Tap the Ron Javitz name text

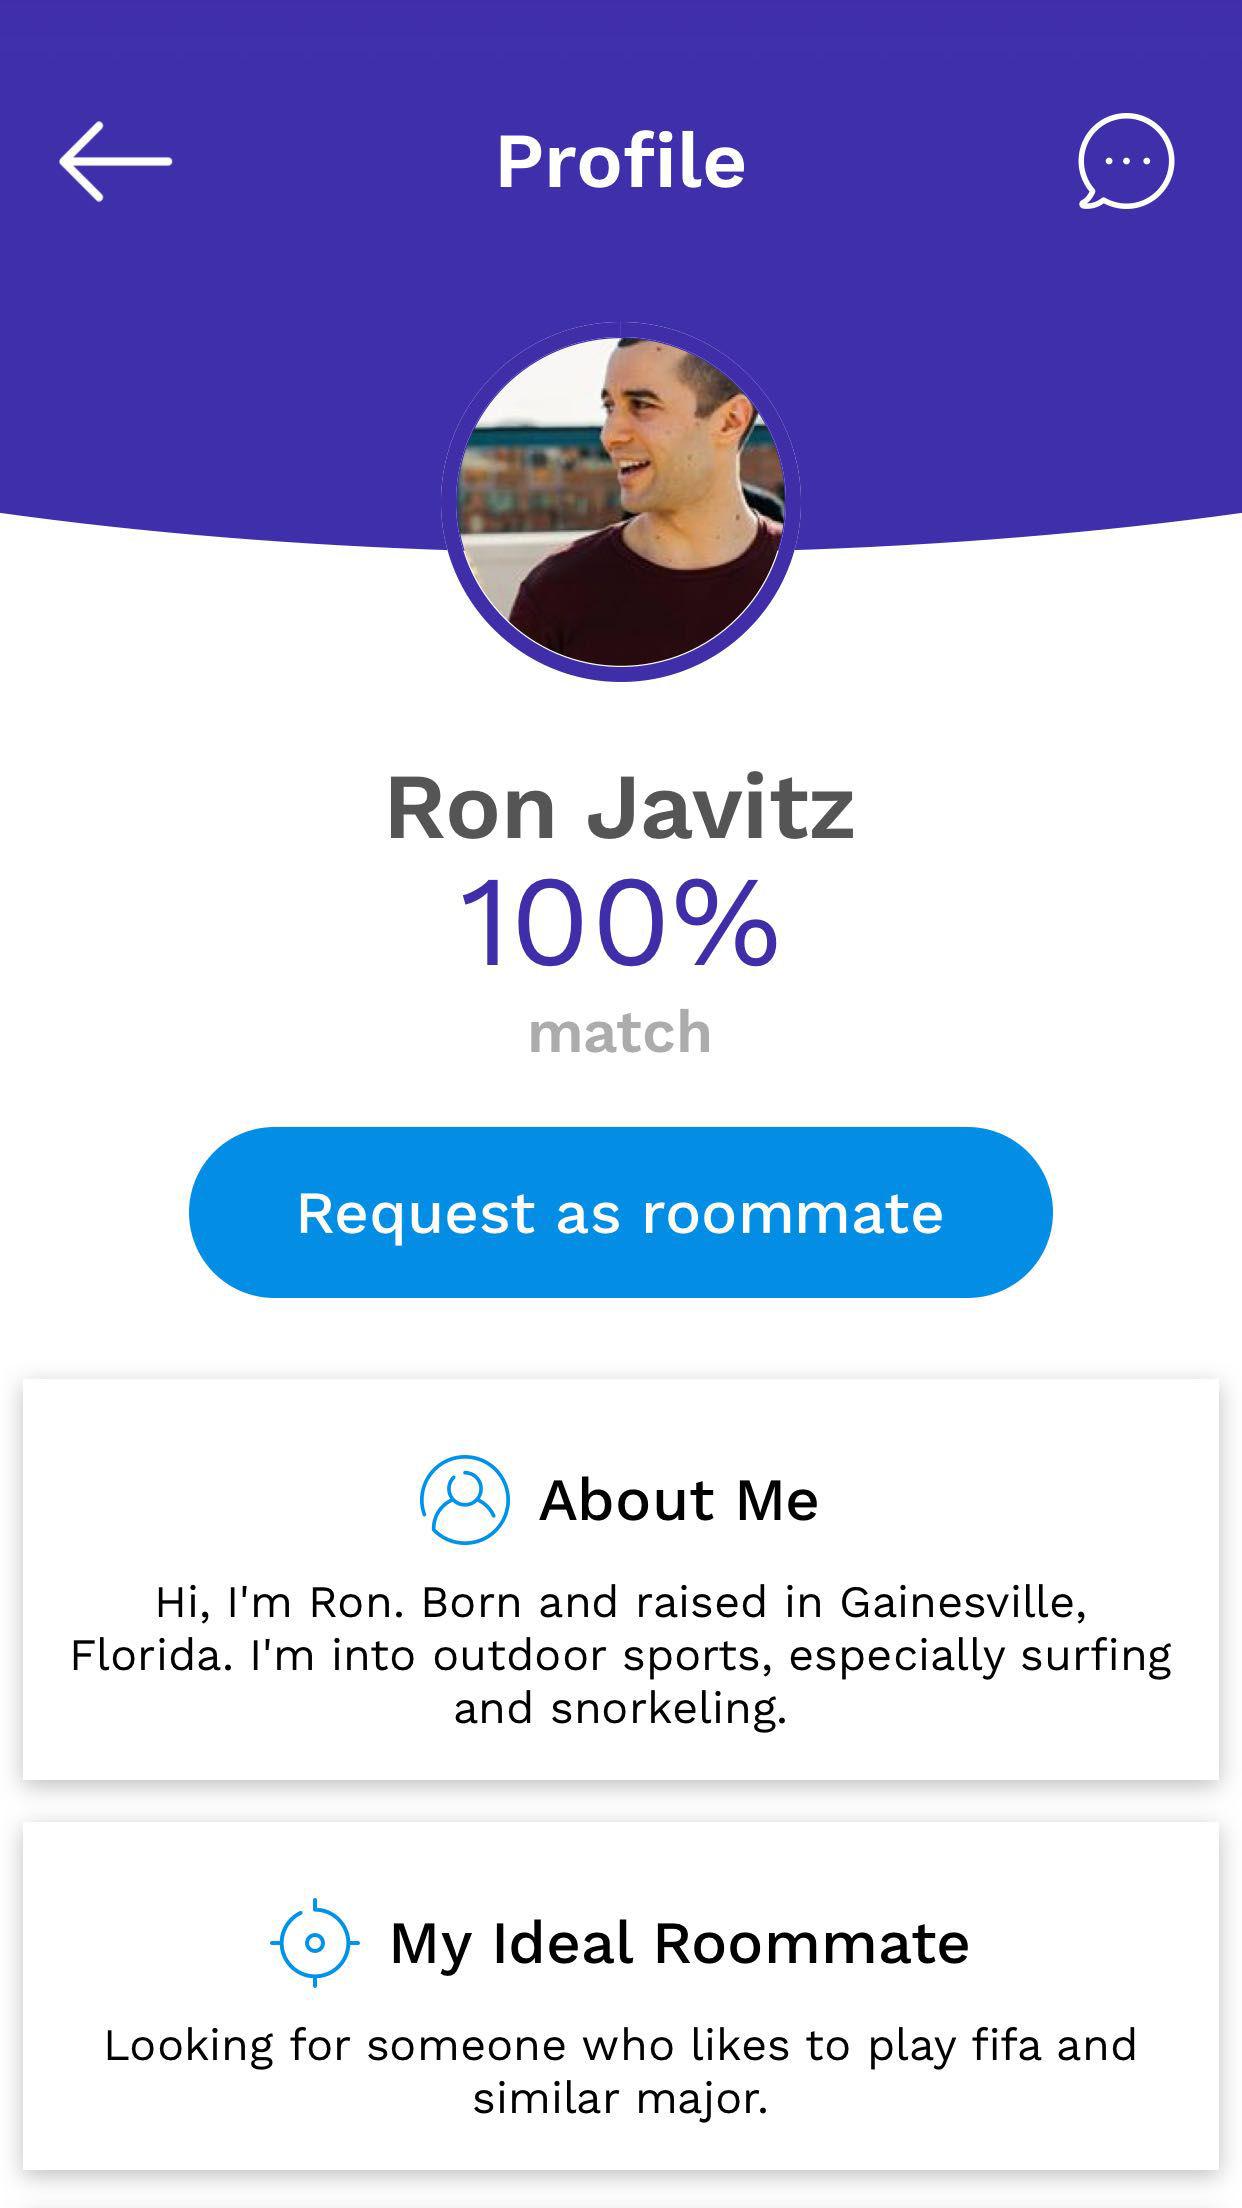pyautogui.click(x=621, y=808)
